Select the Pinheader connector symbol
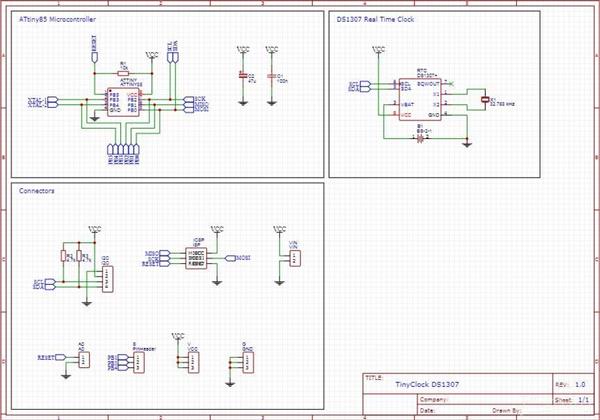The height and width of the screenshot is (420, 600). click(139, 362)
